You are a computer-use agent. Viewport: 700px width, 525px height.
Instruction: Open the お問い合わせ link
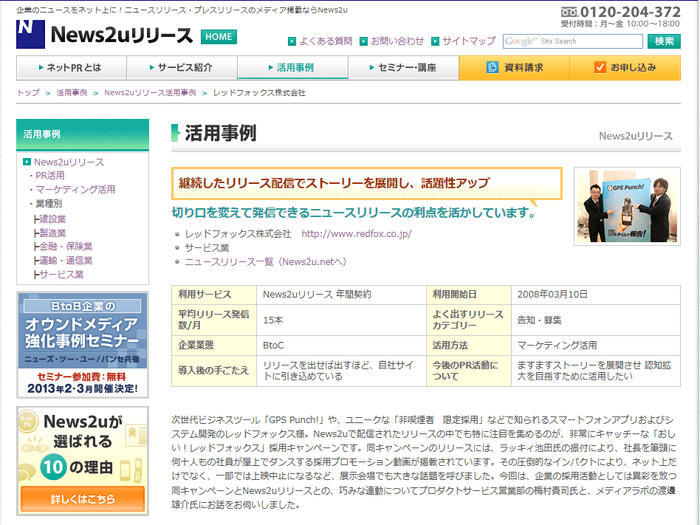coord(397,41)
